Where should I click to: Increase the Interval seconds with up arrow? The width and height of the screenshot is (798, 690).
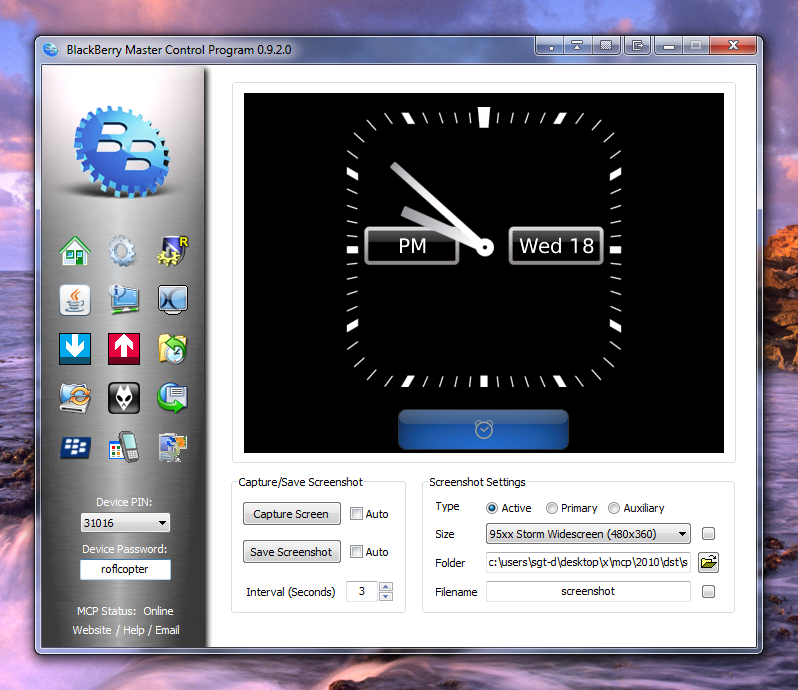tap(386, 587)
